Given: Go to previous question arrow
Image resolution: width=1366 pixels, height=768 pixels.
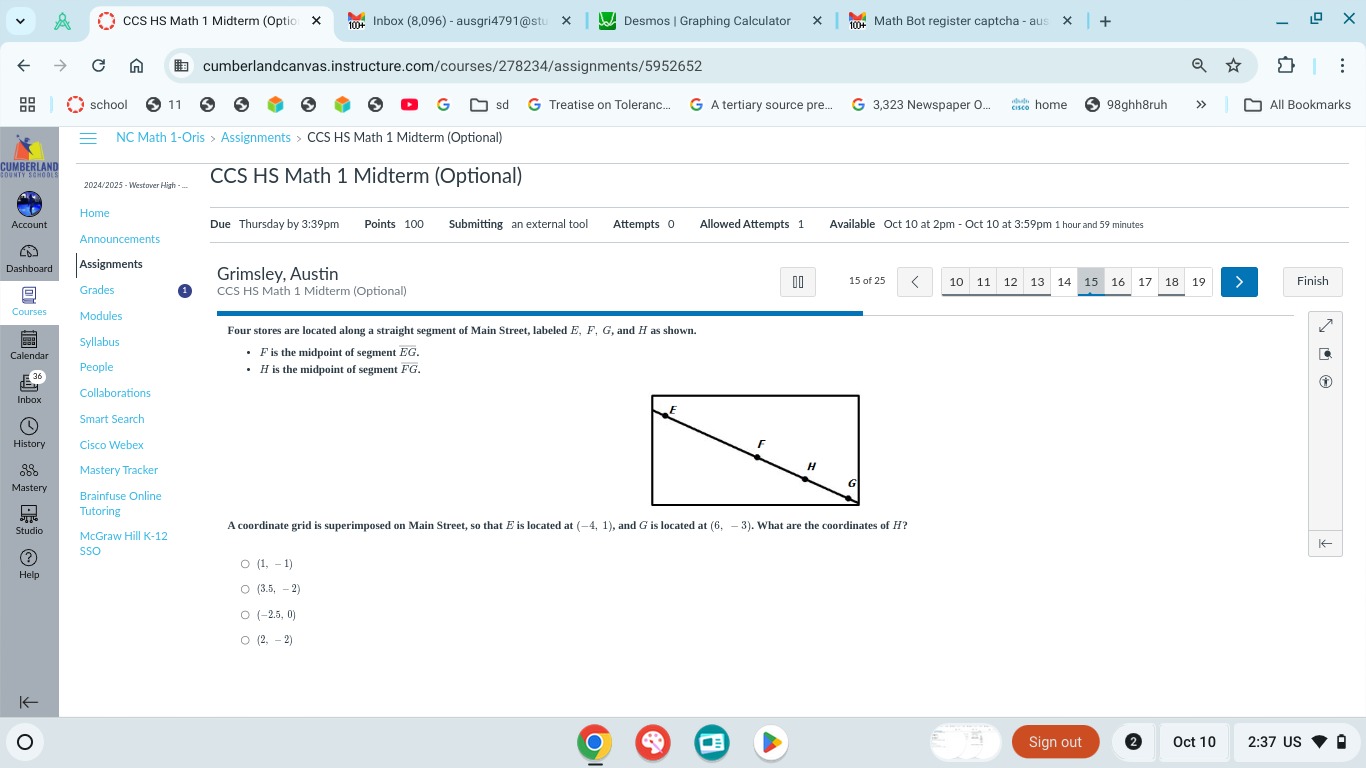Looking at the screenshot, I should pos(914,282).
